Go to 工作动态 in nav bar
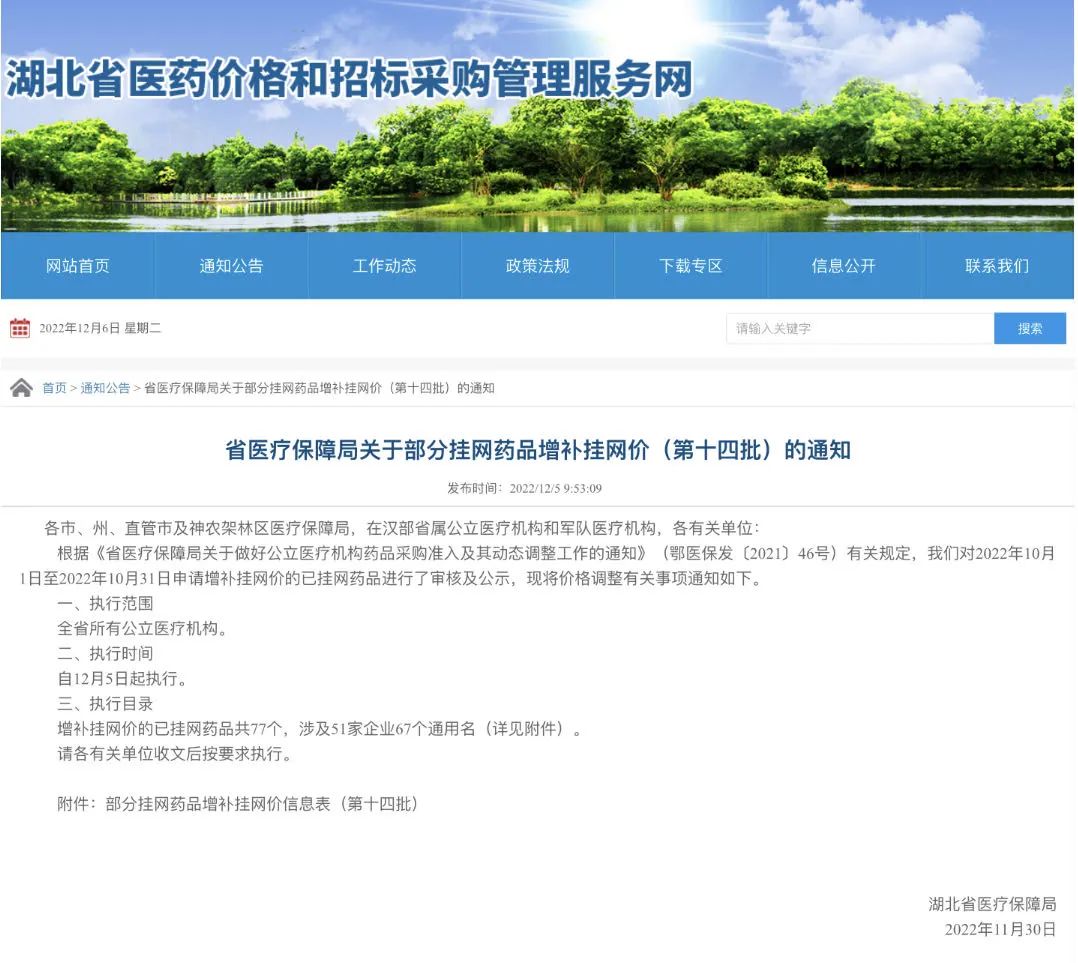 tap(384, 266)
